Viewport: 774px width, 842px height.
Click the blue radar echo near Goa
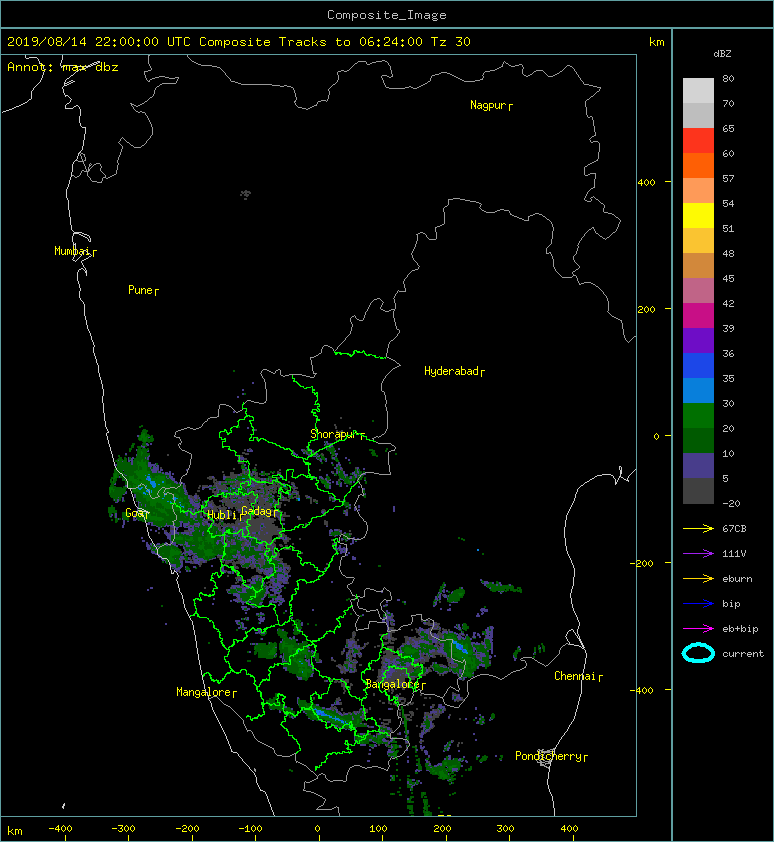152,483
